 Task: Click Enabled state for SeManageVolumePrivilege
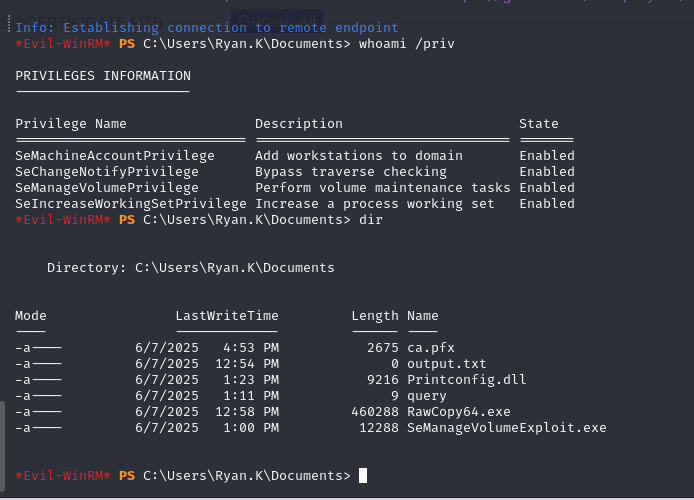(x=547, y=188)
